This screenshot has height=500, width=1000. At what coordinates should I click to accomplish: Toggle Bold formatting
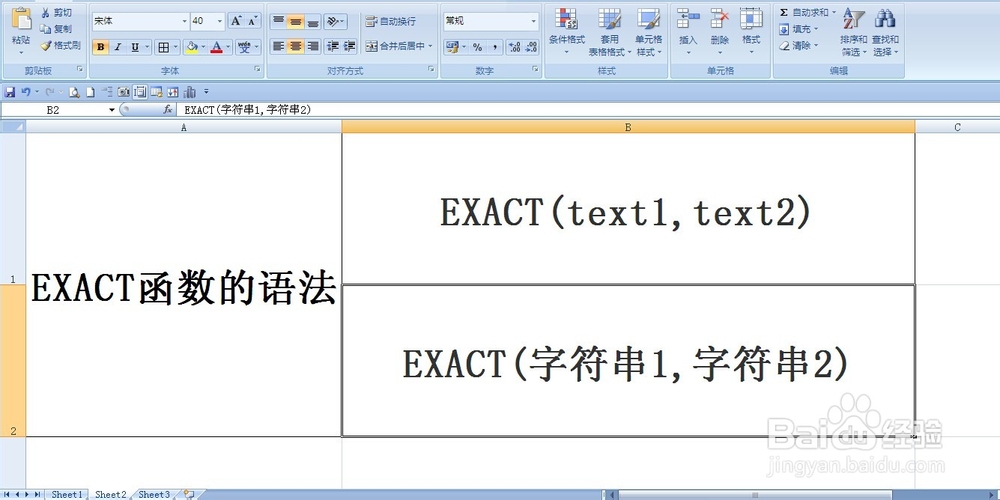click(x=100, y=47)
